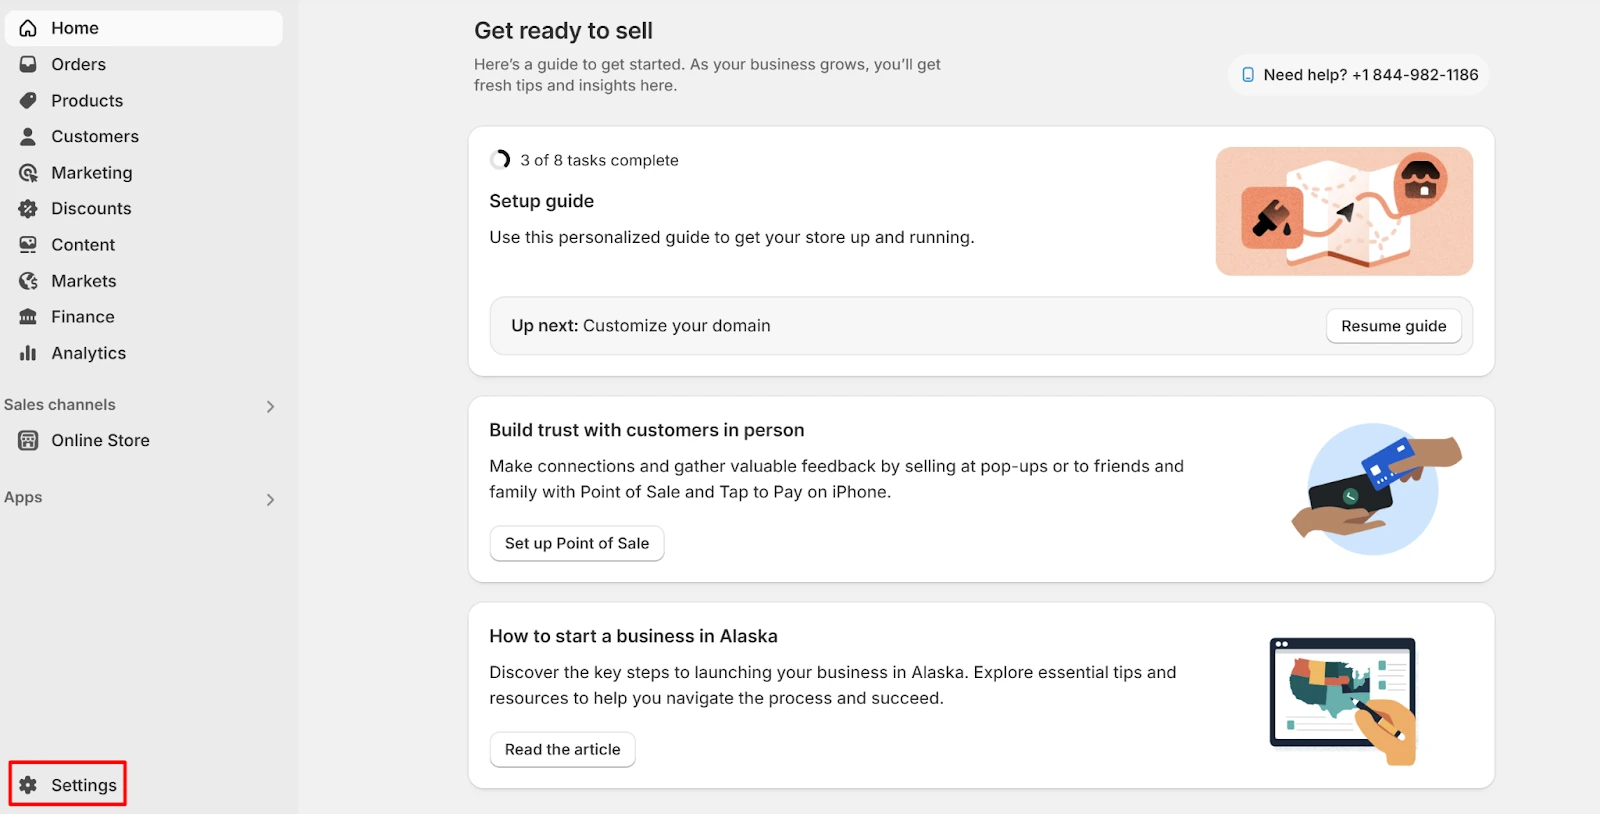Click the Need help phone number pill
The height and width of the screenshot is (814, 1600).
(x=1359, y=75)
